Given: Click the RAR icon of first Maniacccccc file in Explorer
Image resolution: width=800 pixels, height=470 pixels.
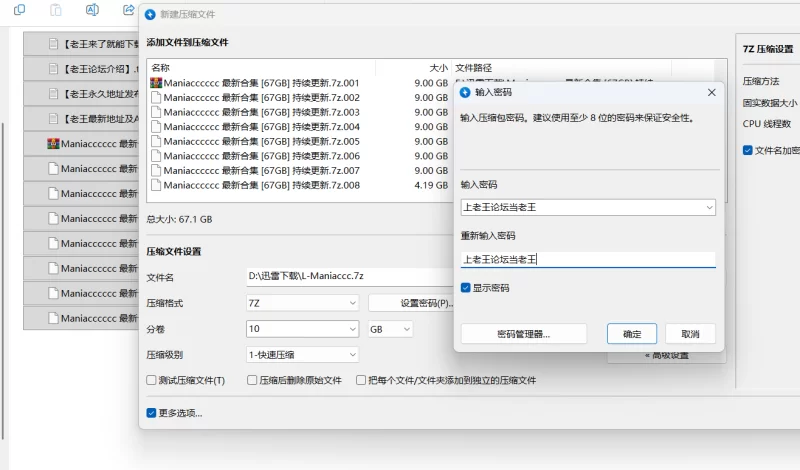Looking at the screenshot, I should 53,144.
